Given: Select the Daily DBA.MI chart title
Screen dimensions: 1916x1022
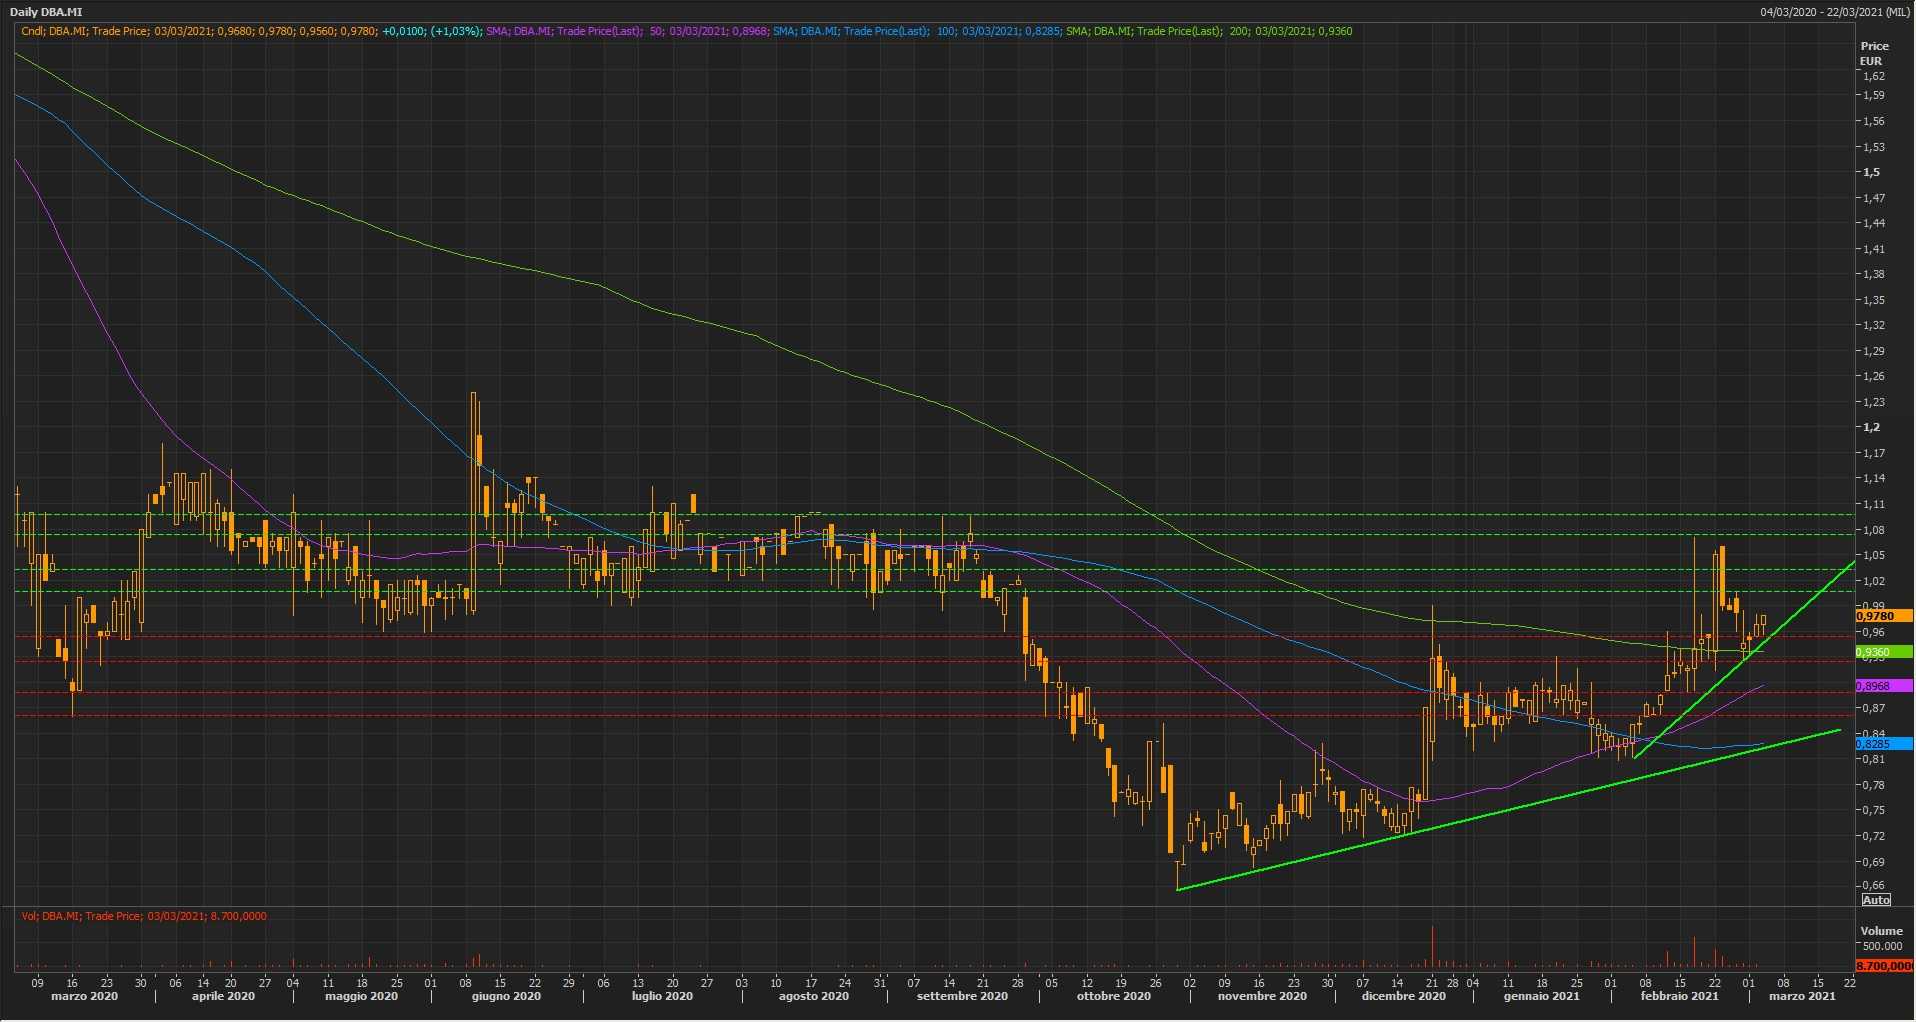Looking at the screenshot, I should 46,12.
